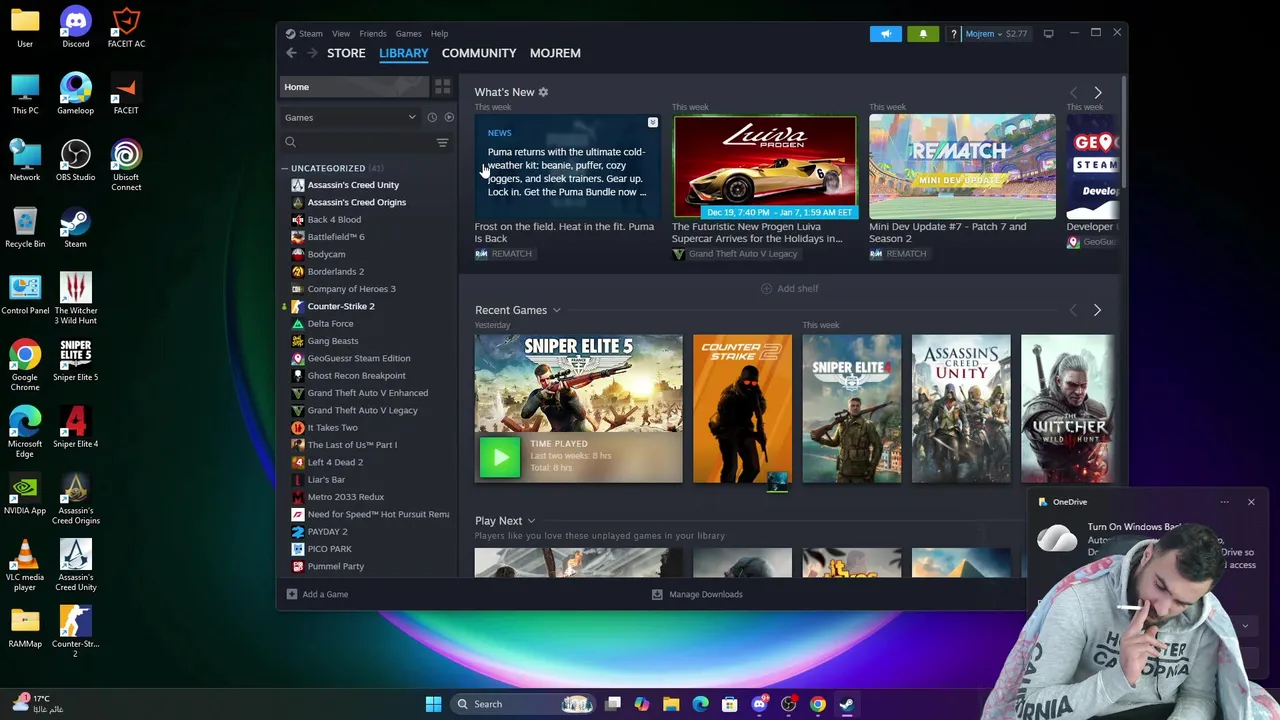Select Left 4 Dead 2 in list
The image size is (1280, 720).
click(335, 462)
